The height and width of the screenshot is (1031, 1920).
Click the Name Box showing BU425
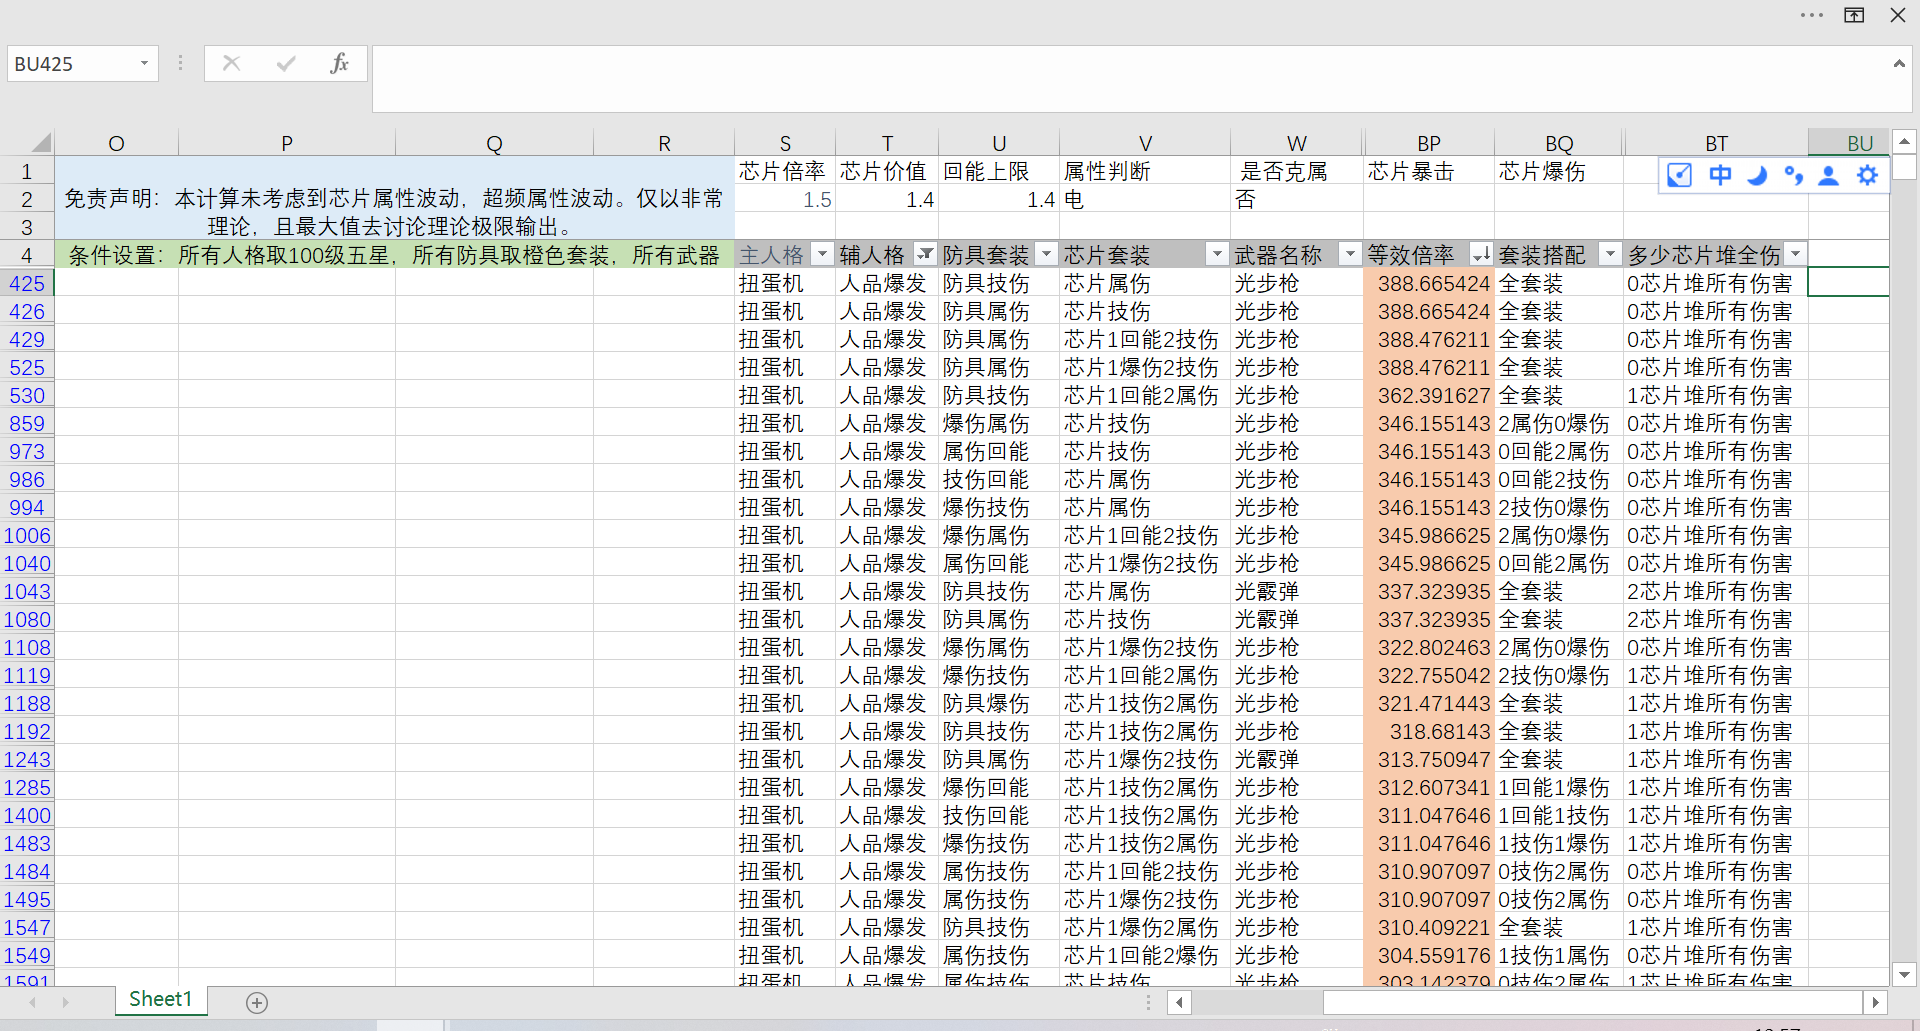(72, 63)
